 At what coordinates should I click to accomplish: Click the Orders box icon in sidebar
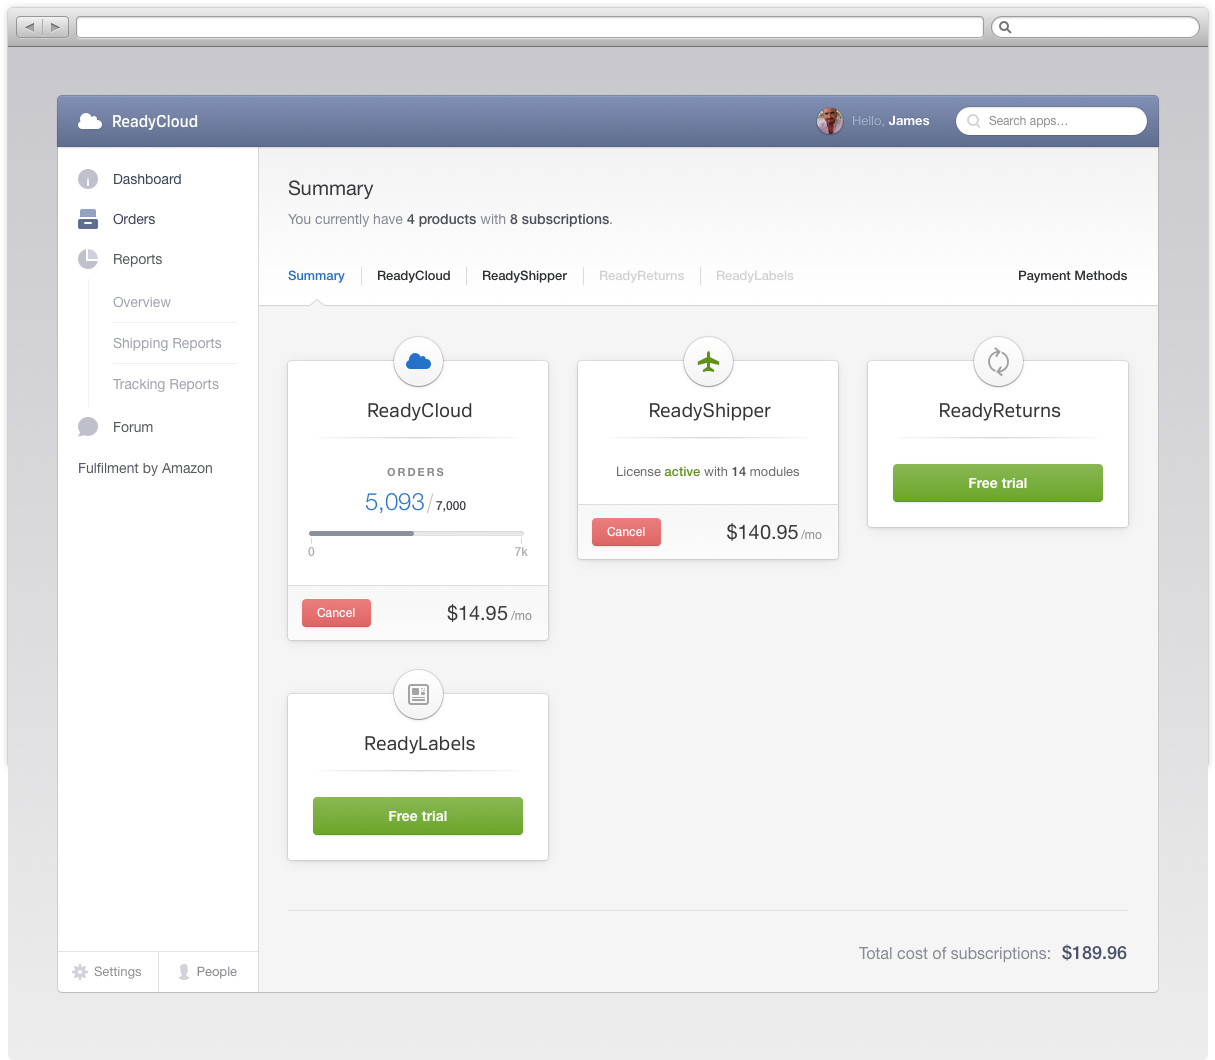(x=88, y=219)
